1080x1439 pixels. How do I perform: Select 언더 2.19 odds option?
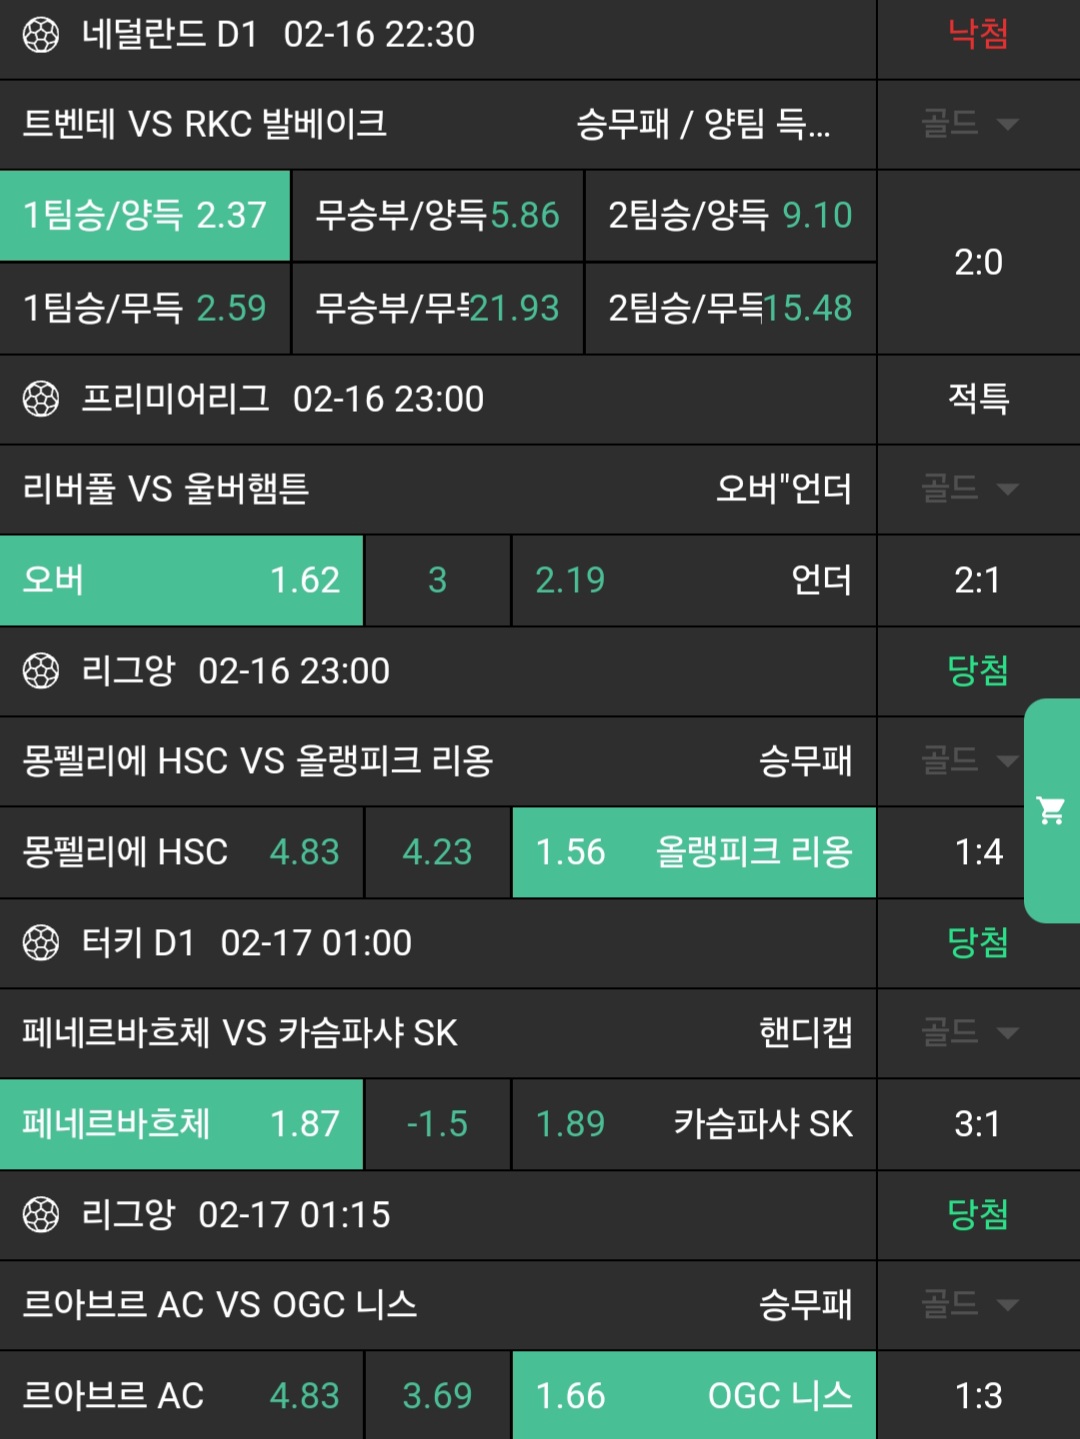point(694,581)
